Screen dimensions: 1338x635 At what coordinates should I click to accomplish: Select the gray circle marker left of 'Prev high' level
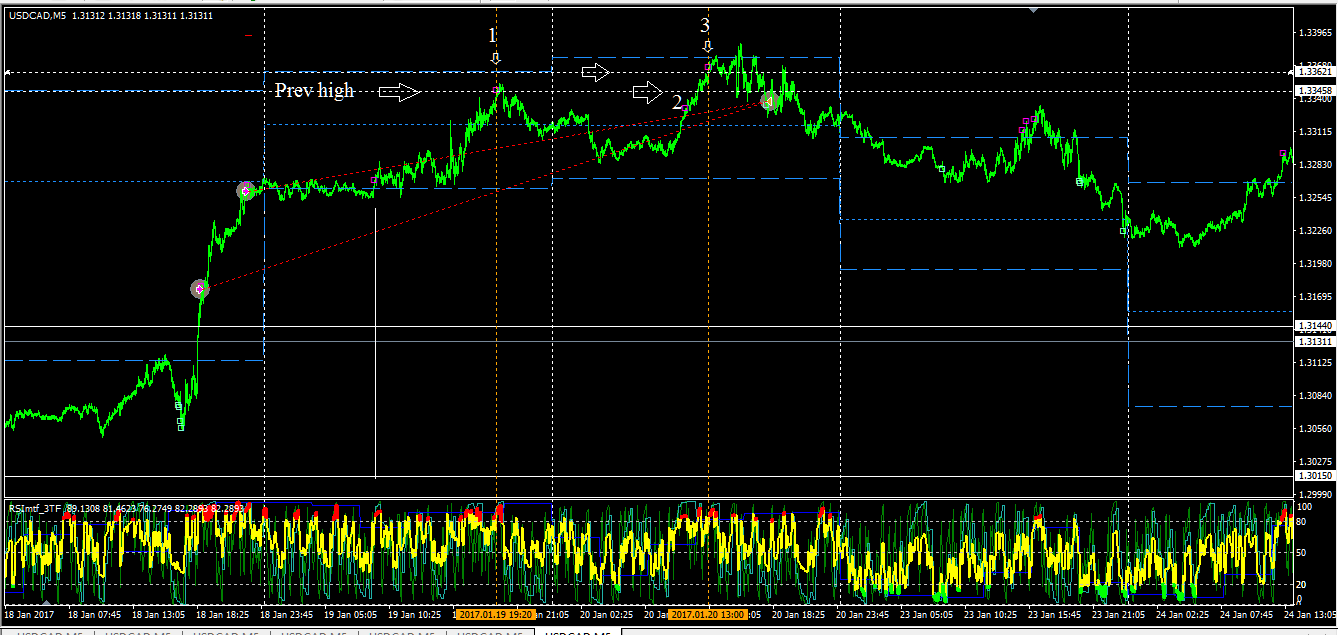[246, 189]
